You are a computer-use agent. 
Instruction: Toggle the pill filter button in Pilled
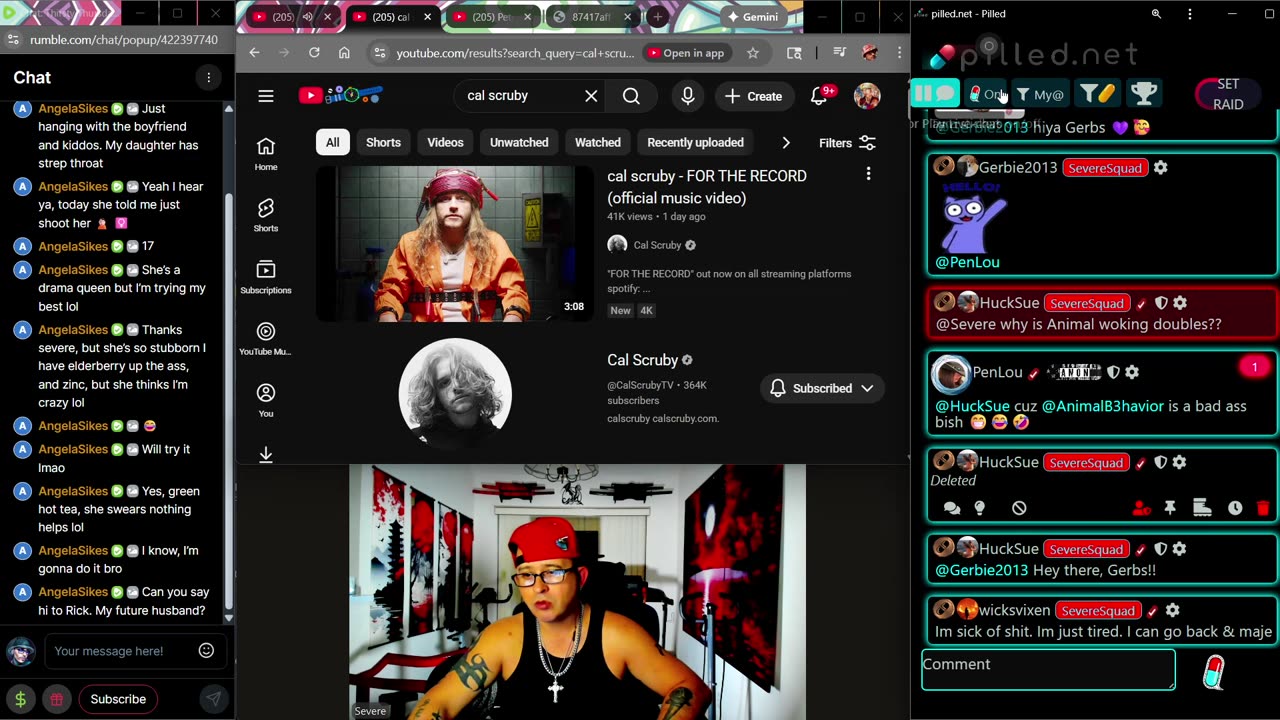pyautogui.click(x=1097, y=94)
